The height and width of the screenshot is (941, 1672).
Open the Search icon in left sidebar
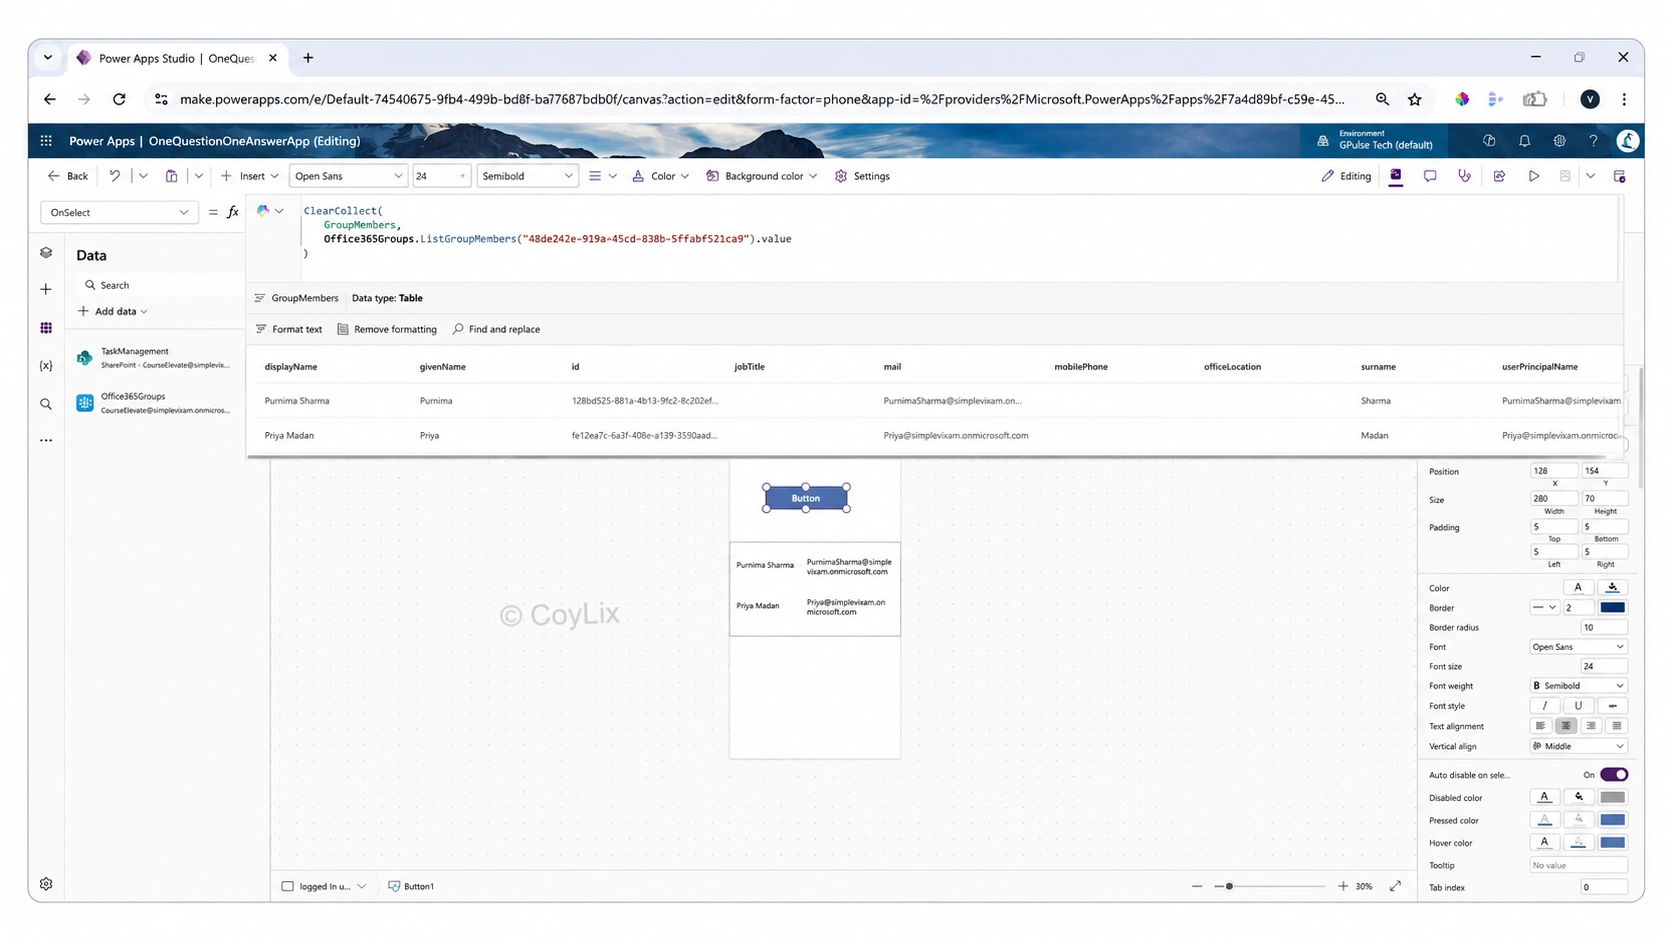46,404
